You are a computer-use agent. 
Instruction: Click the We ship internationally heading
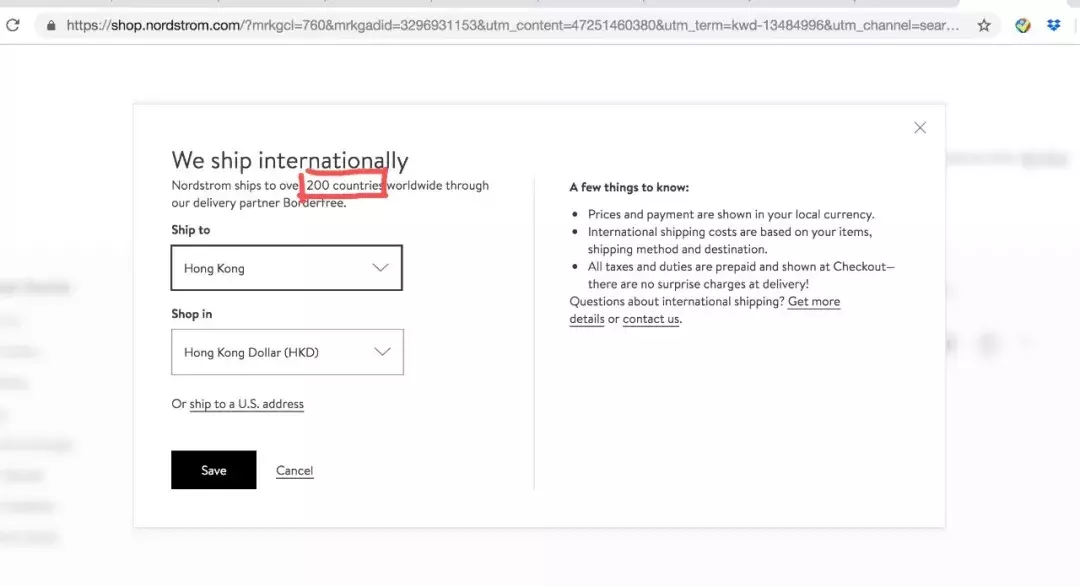pyautogui.click(x=290, y=160)
